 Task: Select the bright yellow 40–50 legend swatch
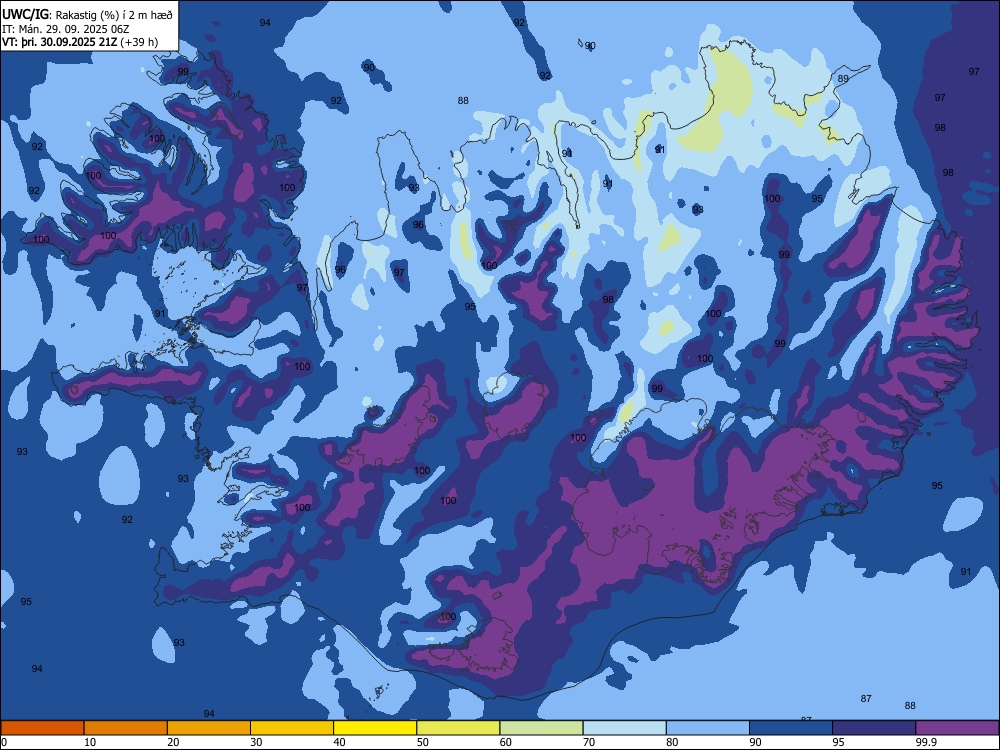(x=375, y=728)
